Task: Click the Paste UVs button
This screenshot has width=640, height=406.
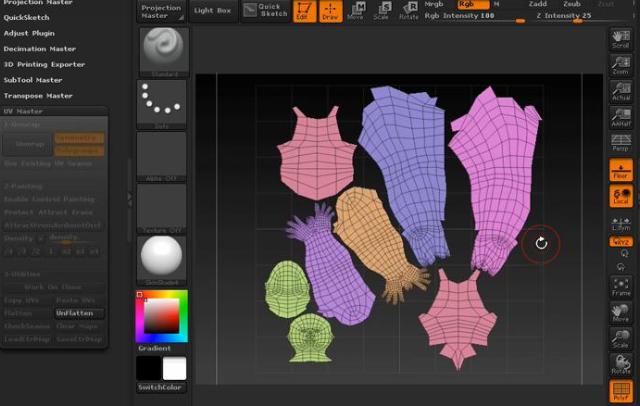Action: (x=79, y=300)
